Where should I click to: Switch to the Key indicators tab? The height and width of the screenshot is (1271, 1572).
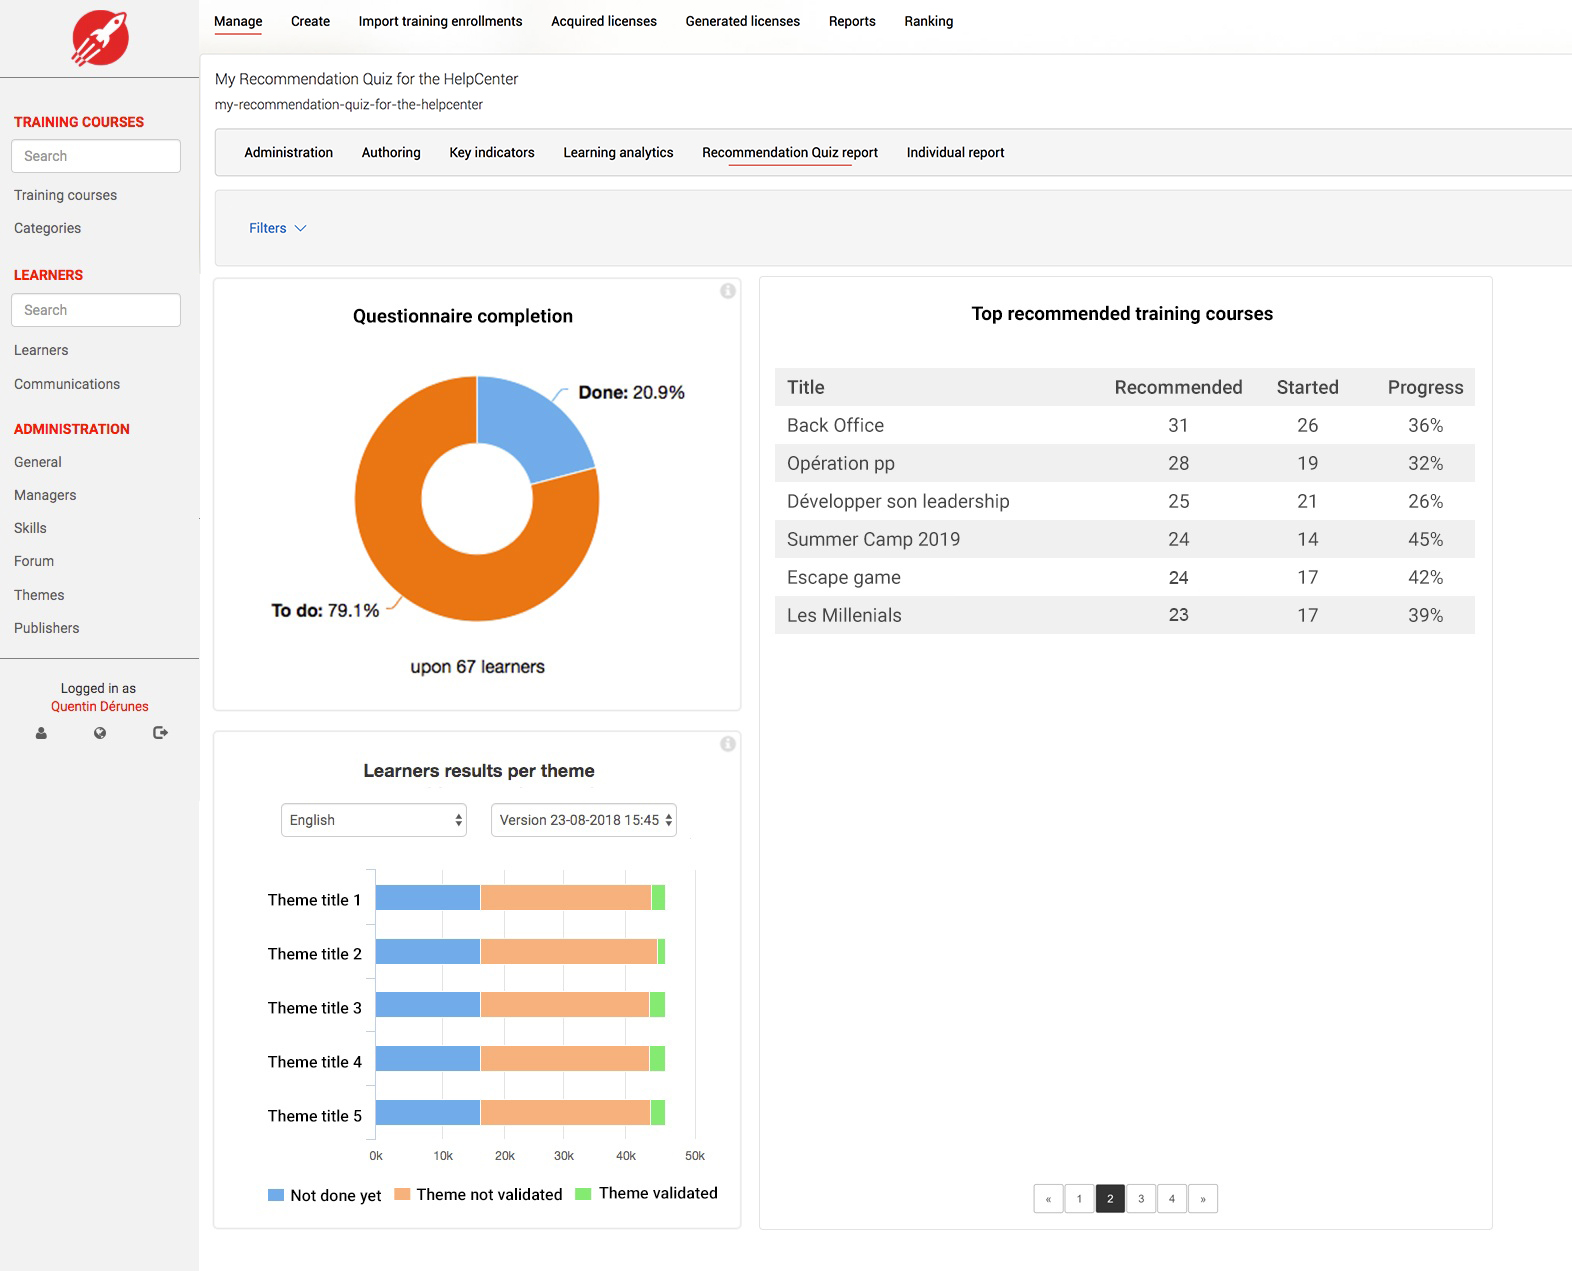(492, 152)
